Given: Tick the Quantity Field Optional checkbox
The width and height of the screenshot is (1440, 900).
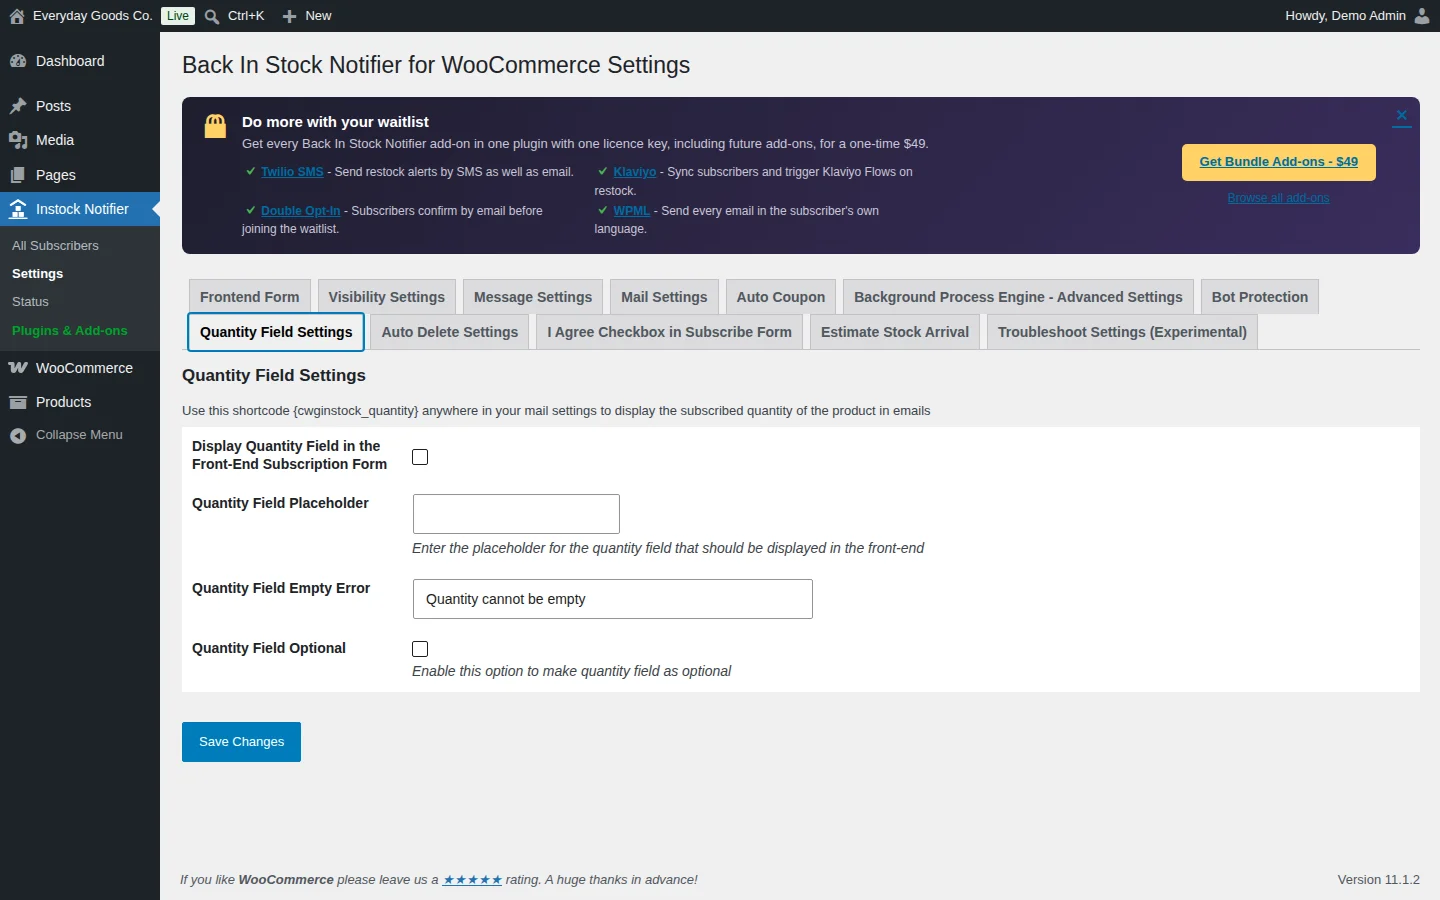Looking at the screenshot, I should pos(420,649).
